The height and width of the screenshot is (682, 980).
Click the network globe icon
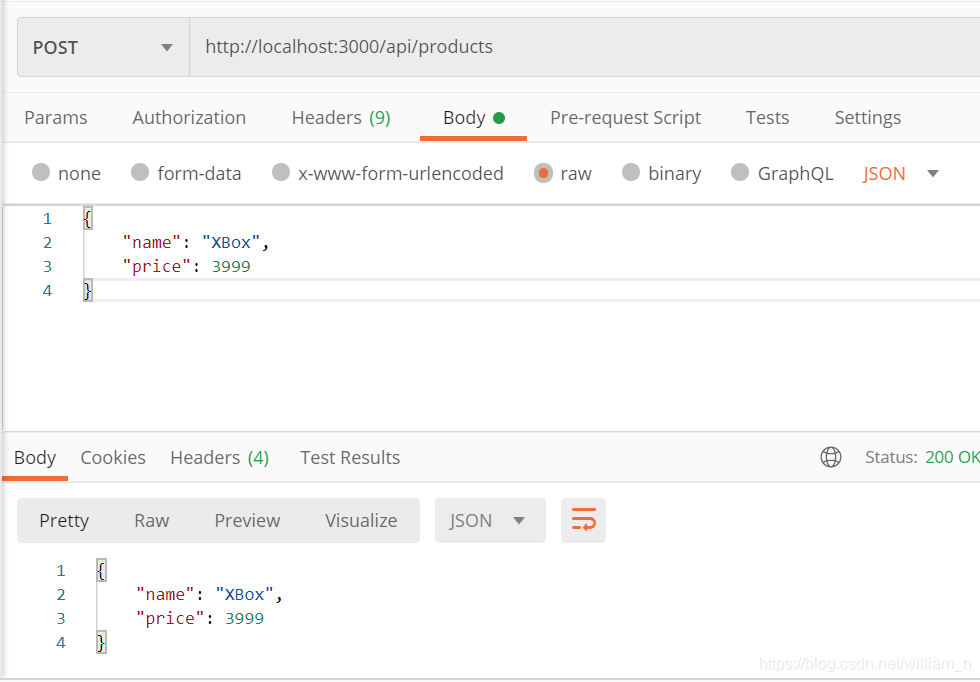point(831,457)
